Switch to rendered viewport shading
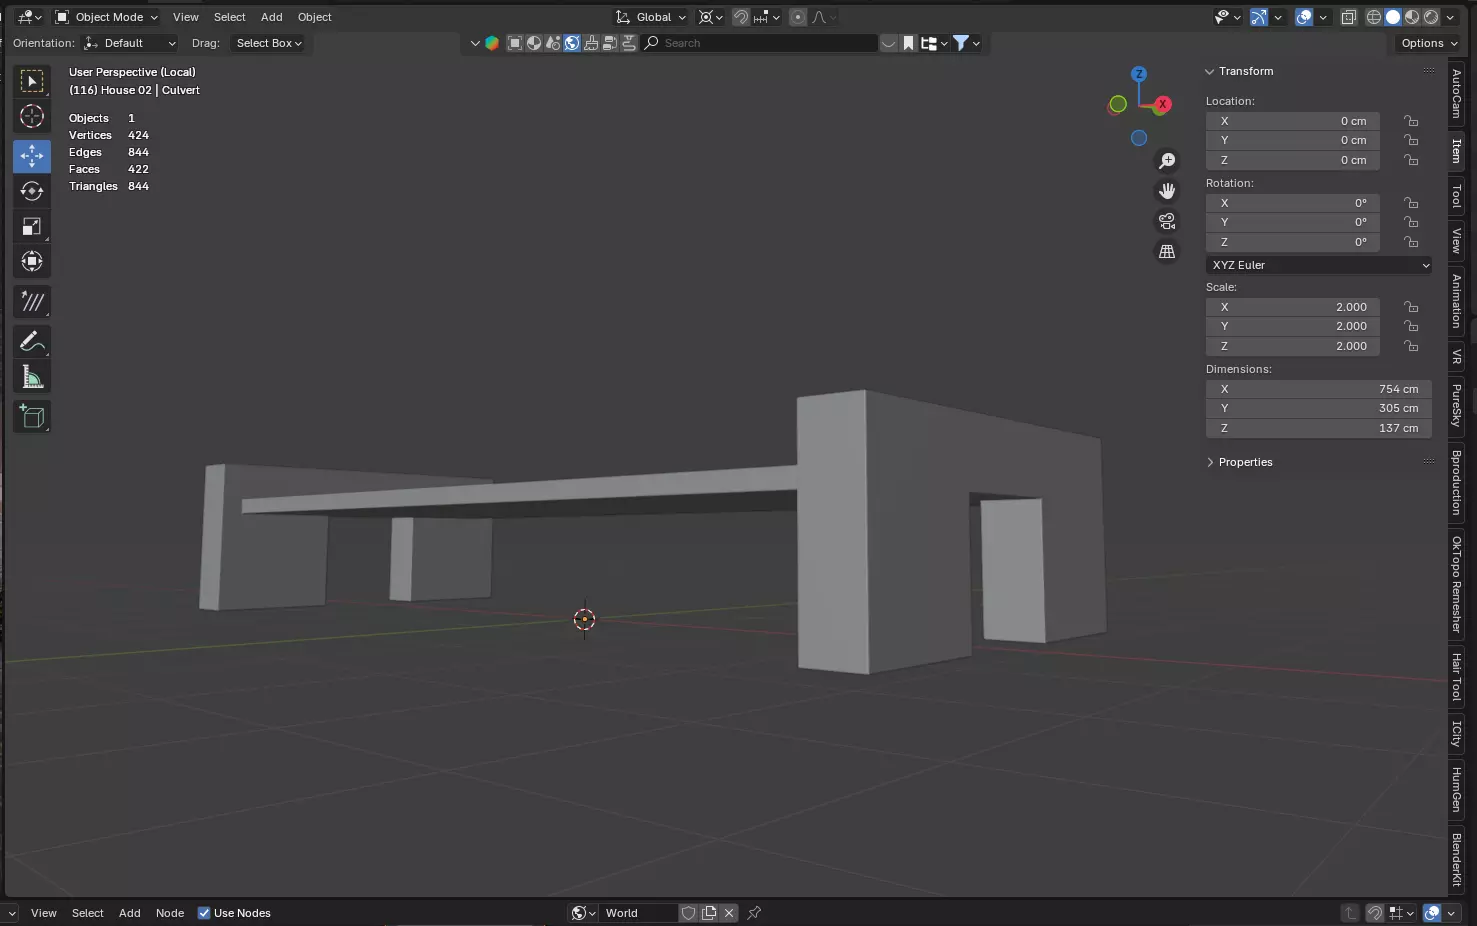The image size is (1477, 926). pos(1431,17)
